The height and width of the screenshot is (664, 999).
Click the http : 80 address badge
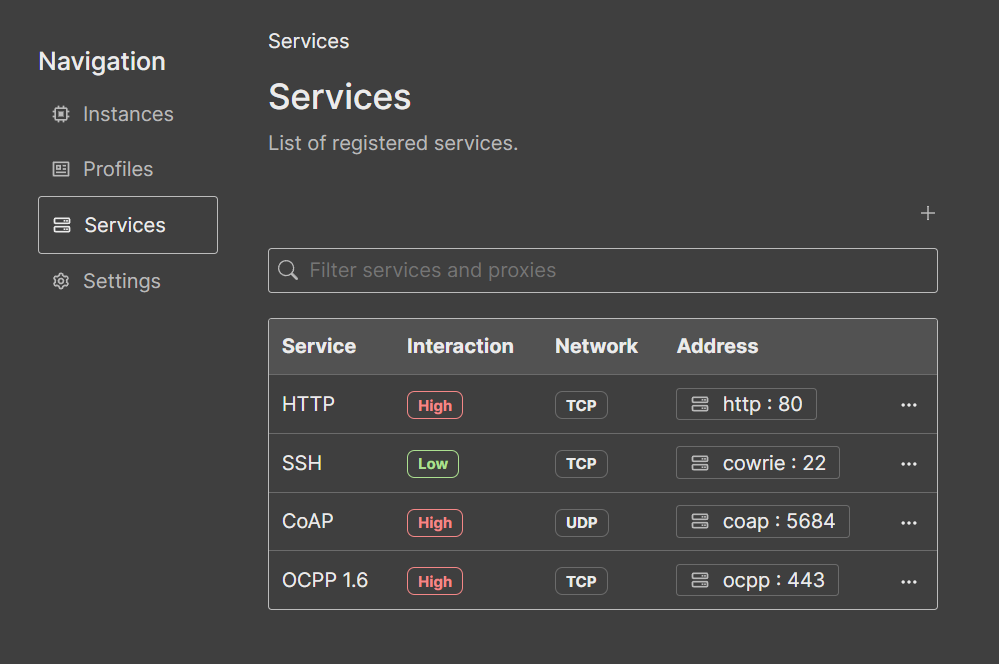click(746, 404)
